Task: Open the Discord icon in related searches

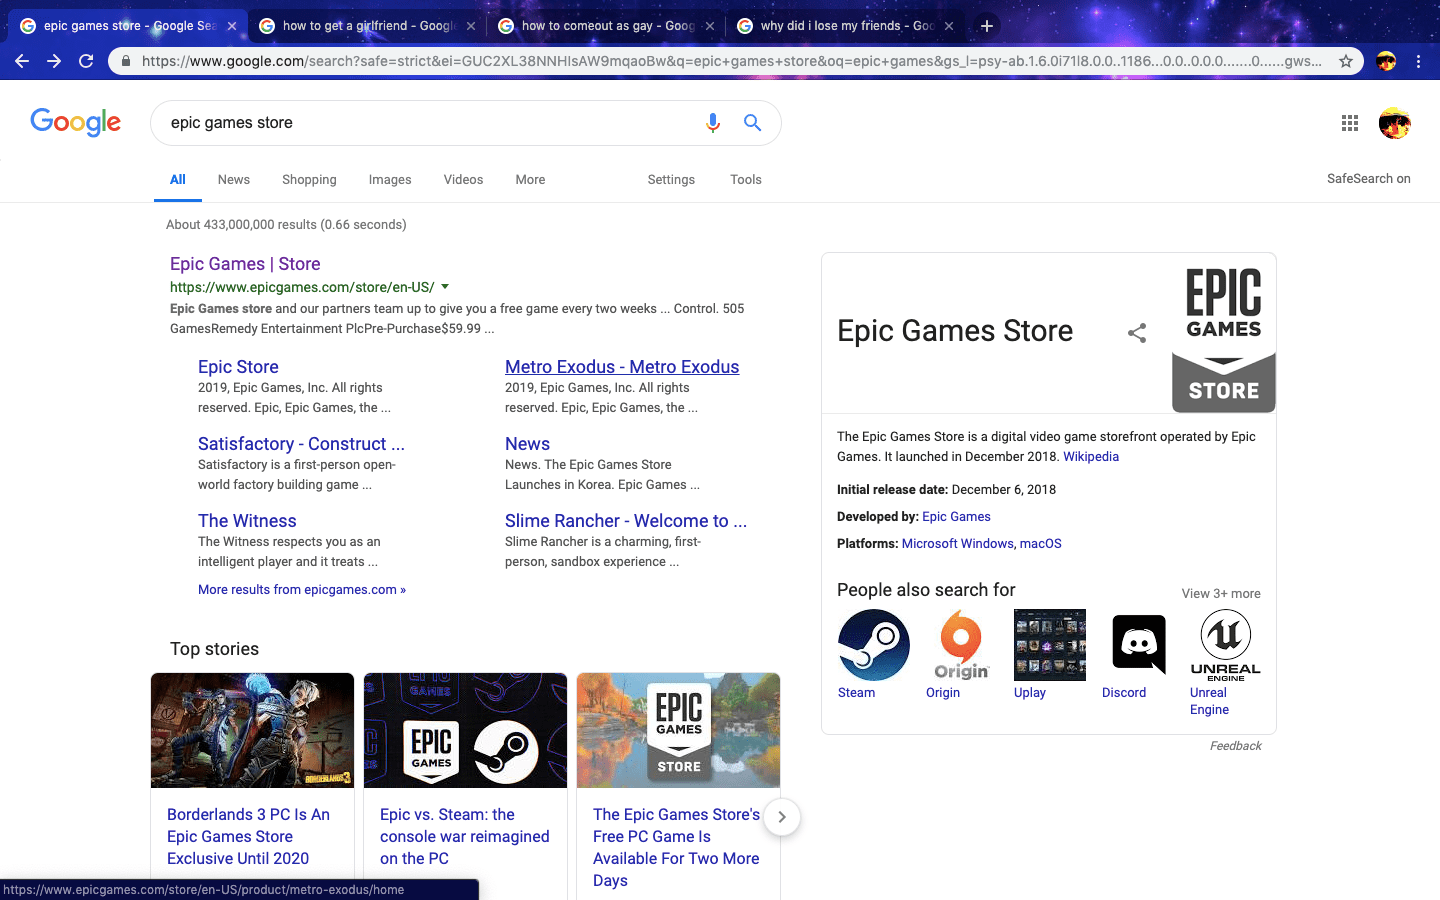Action: click(1138, 645)
